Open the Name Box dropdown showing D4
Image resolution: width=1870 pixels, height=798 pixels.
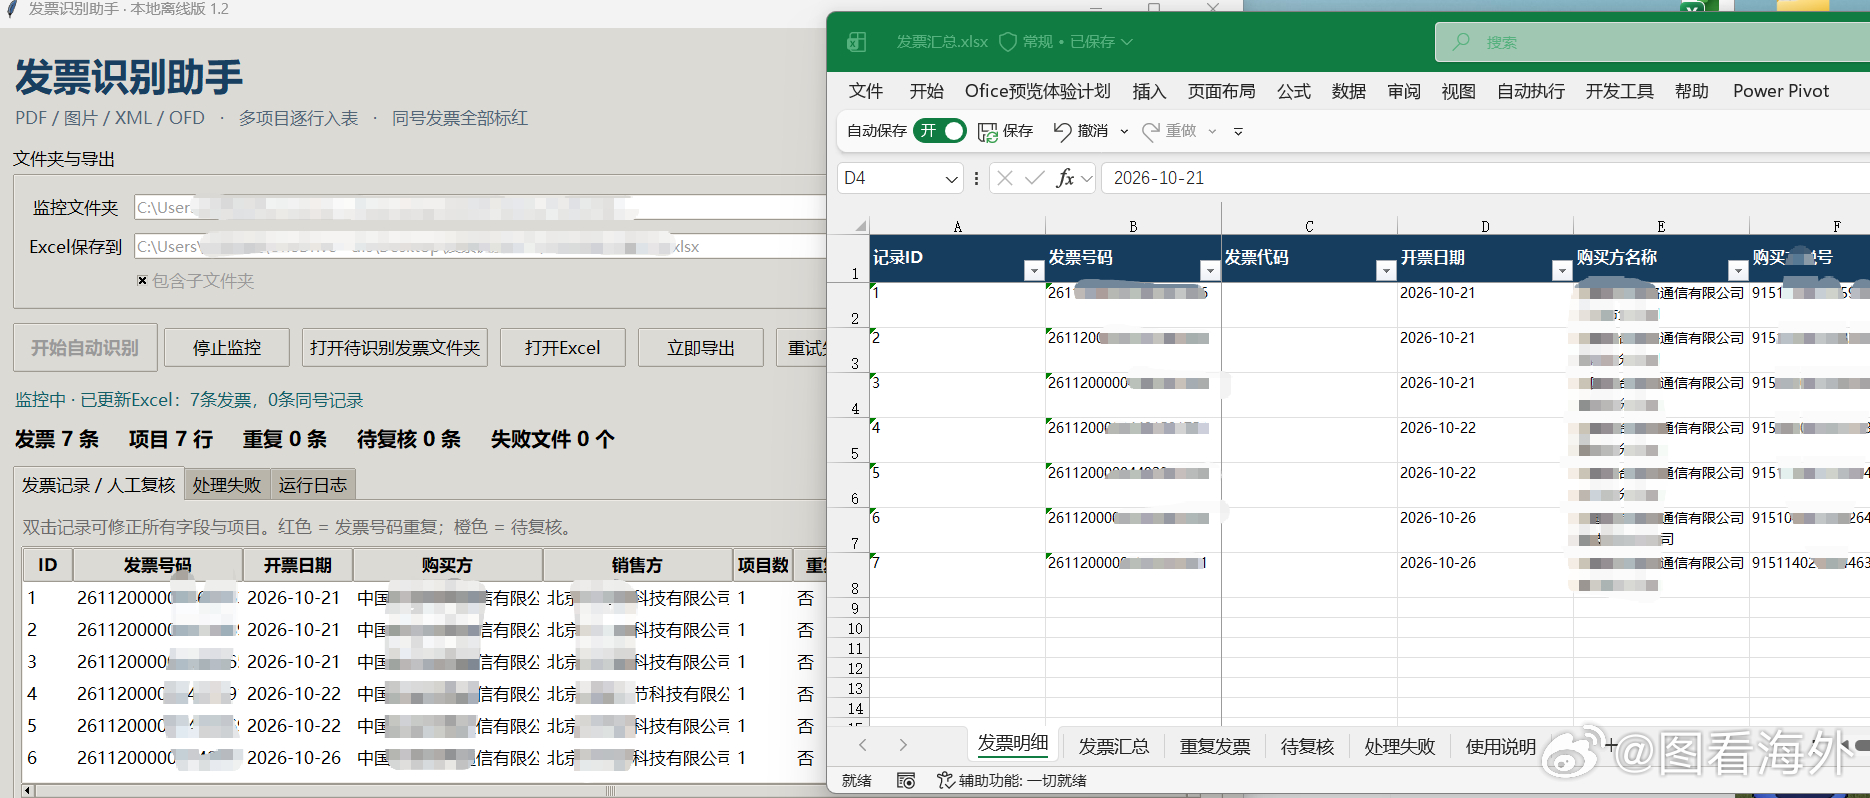click(951, 179)
